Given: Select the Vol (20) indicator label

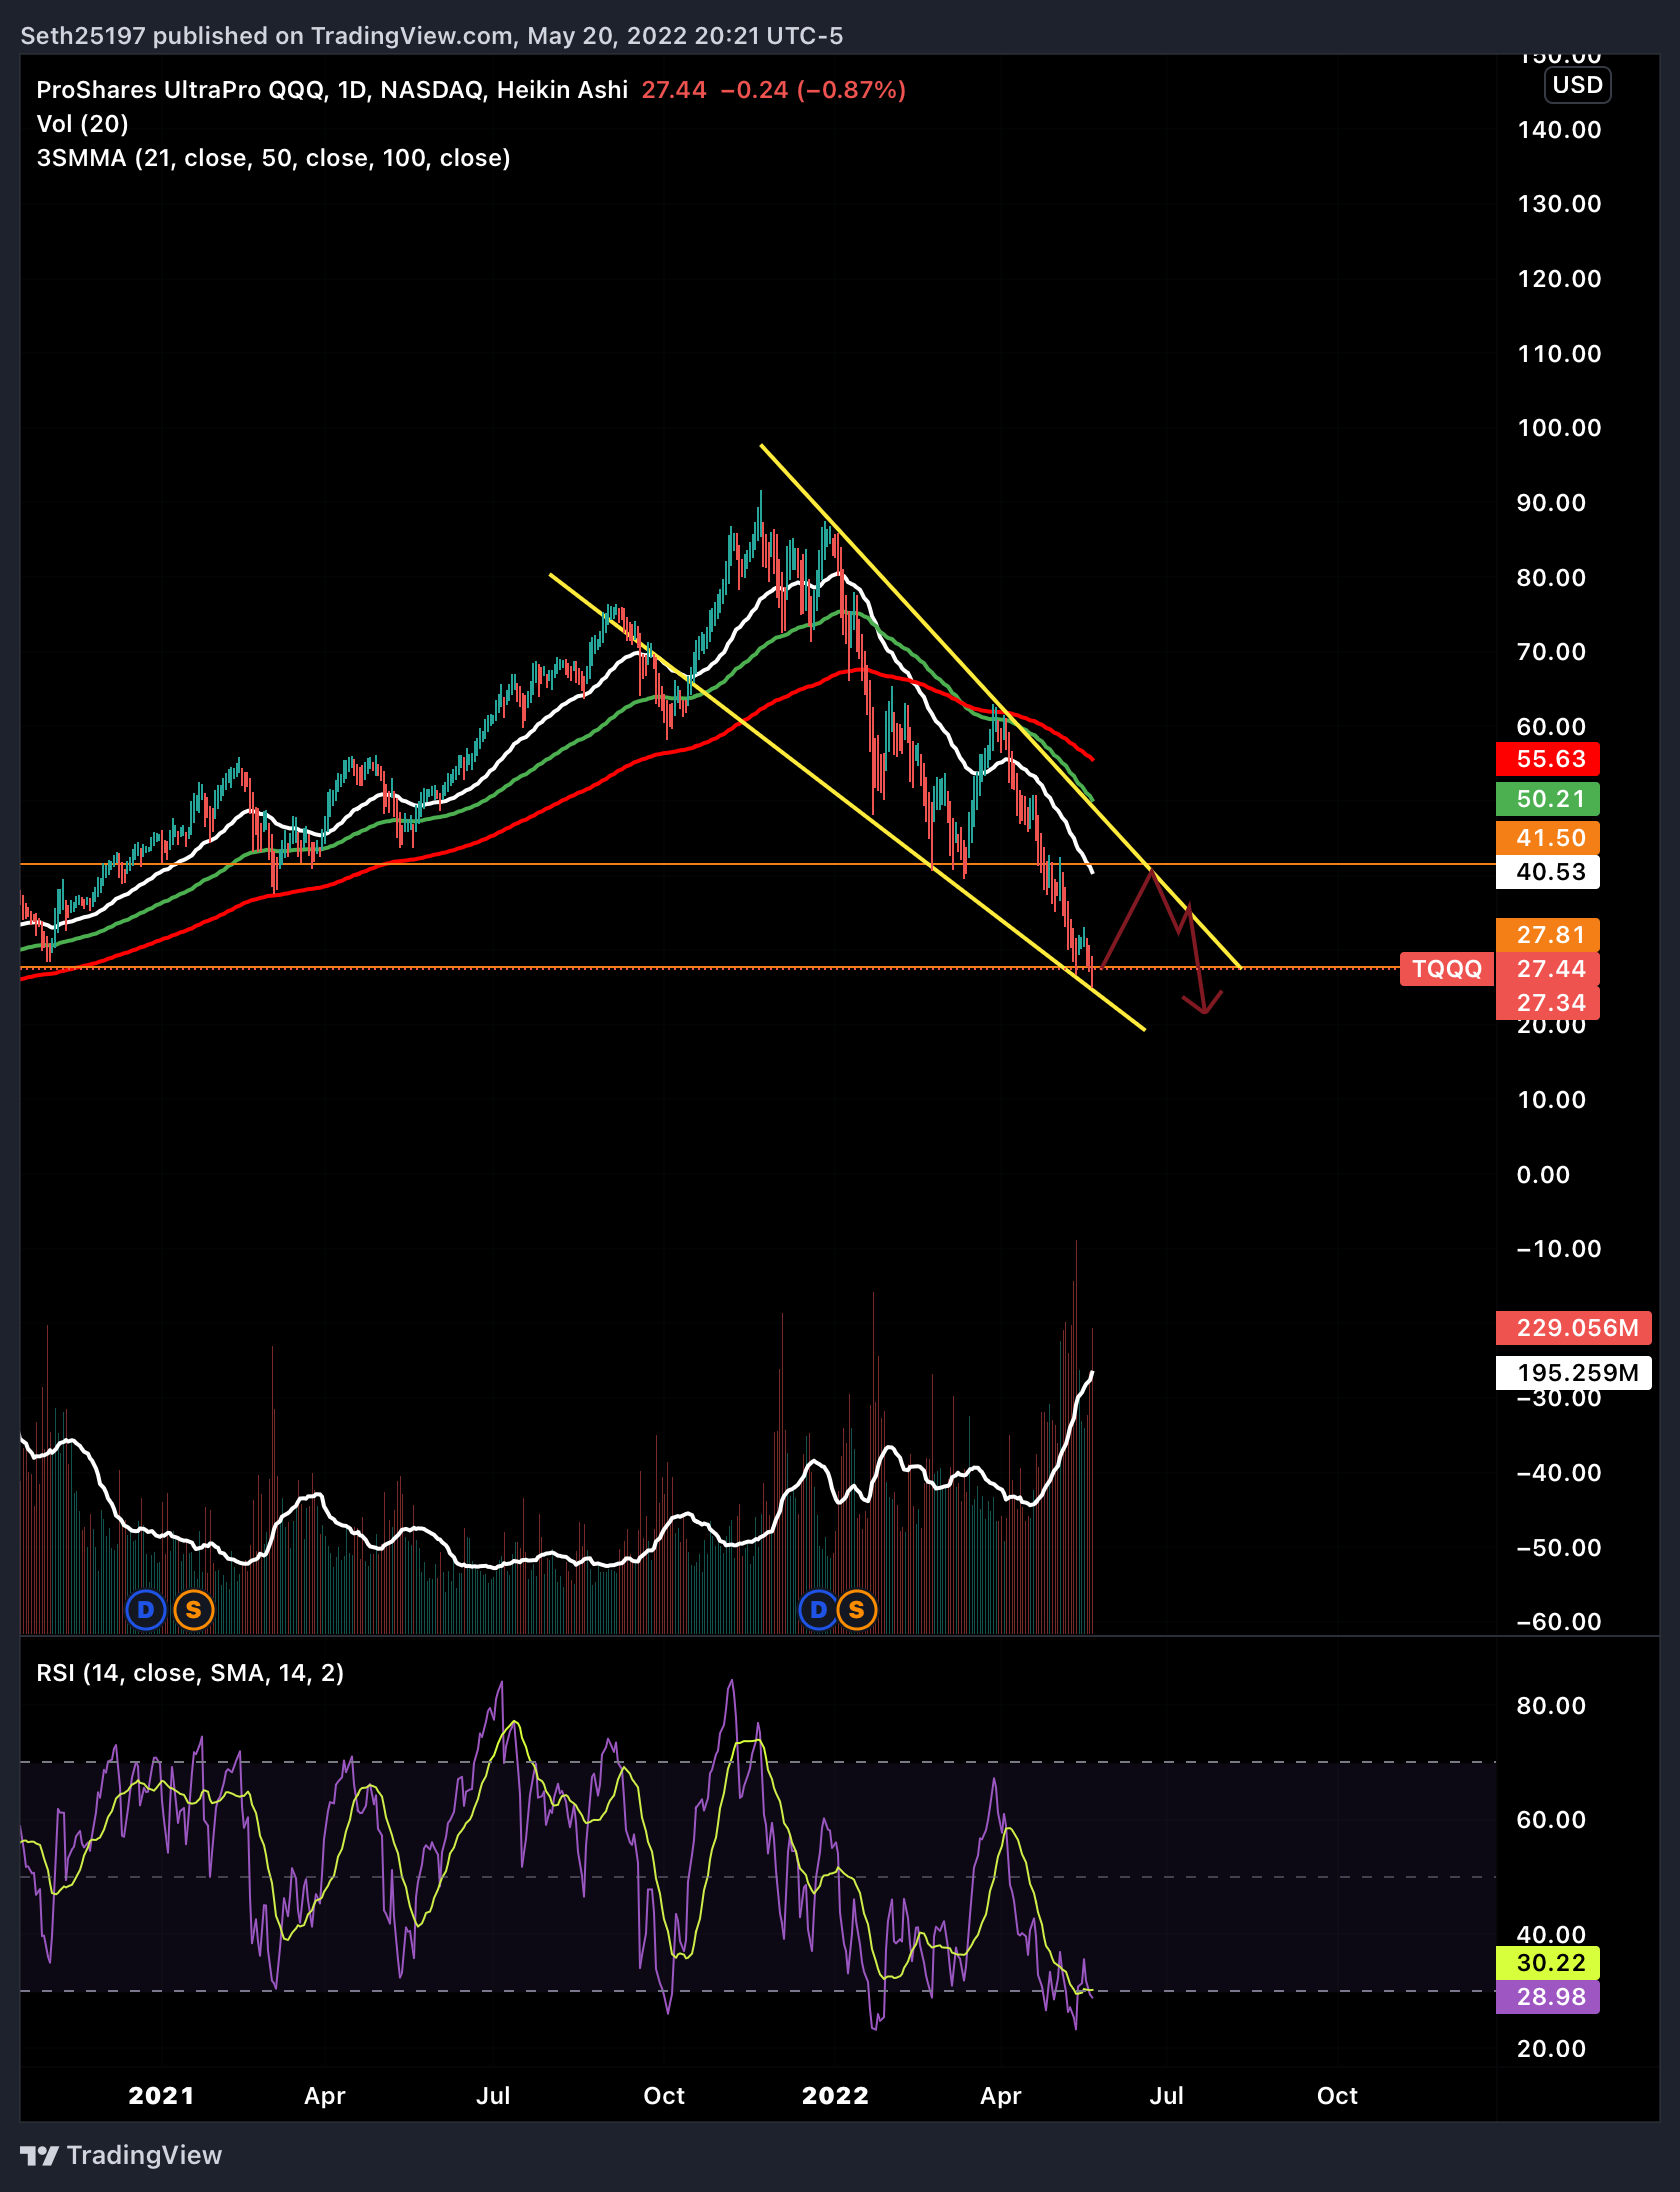Looking at the screenshot, I should coord(83,124).
